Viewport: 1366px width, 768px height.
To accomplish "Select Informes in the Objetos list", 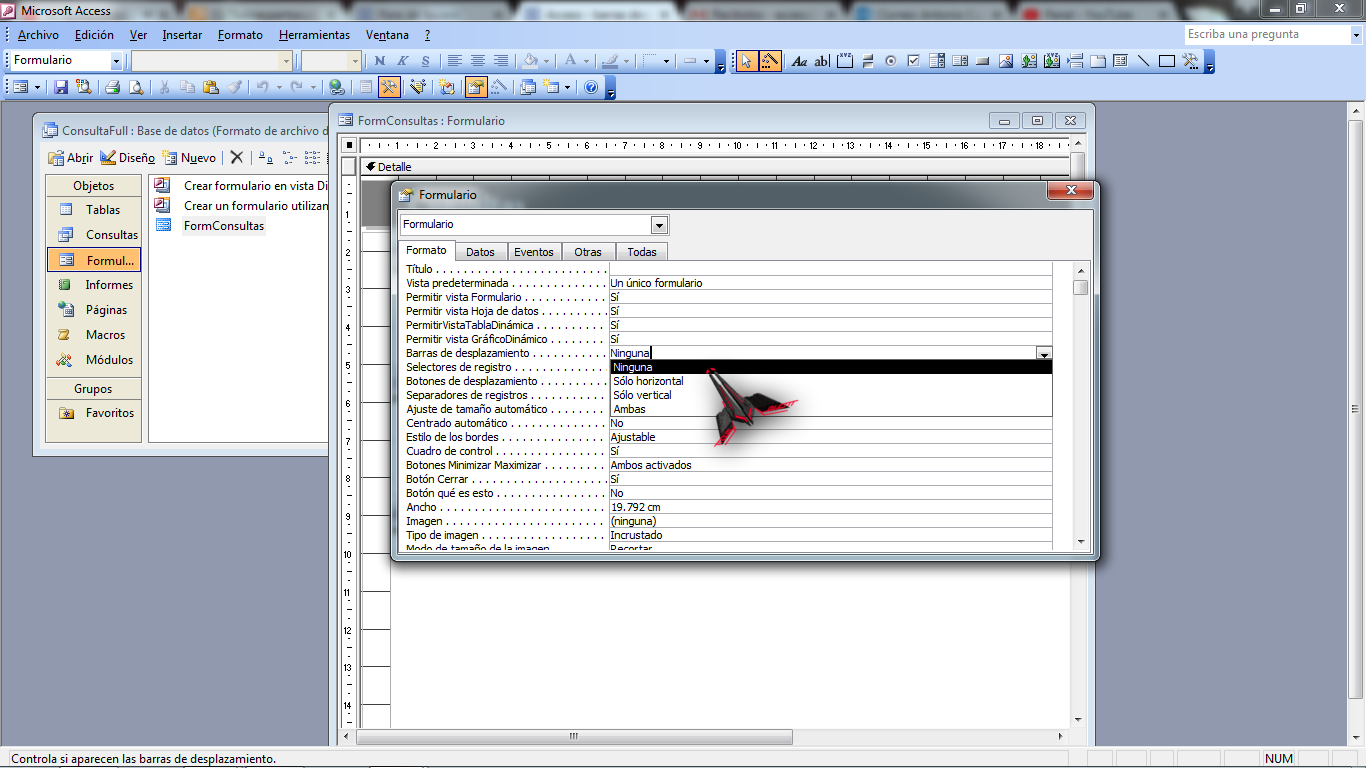I will click(x=94, y=285).
